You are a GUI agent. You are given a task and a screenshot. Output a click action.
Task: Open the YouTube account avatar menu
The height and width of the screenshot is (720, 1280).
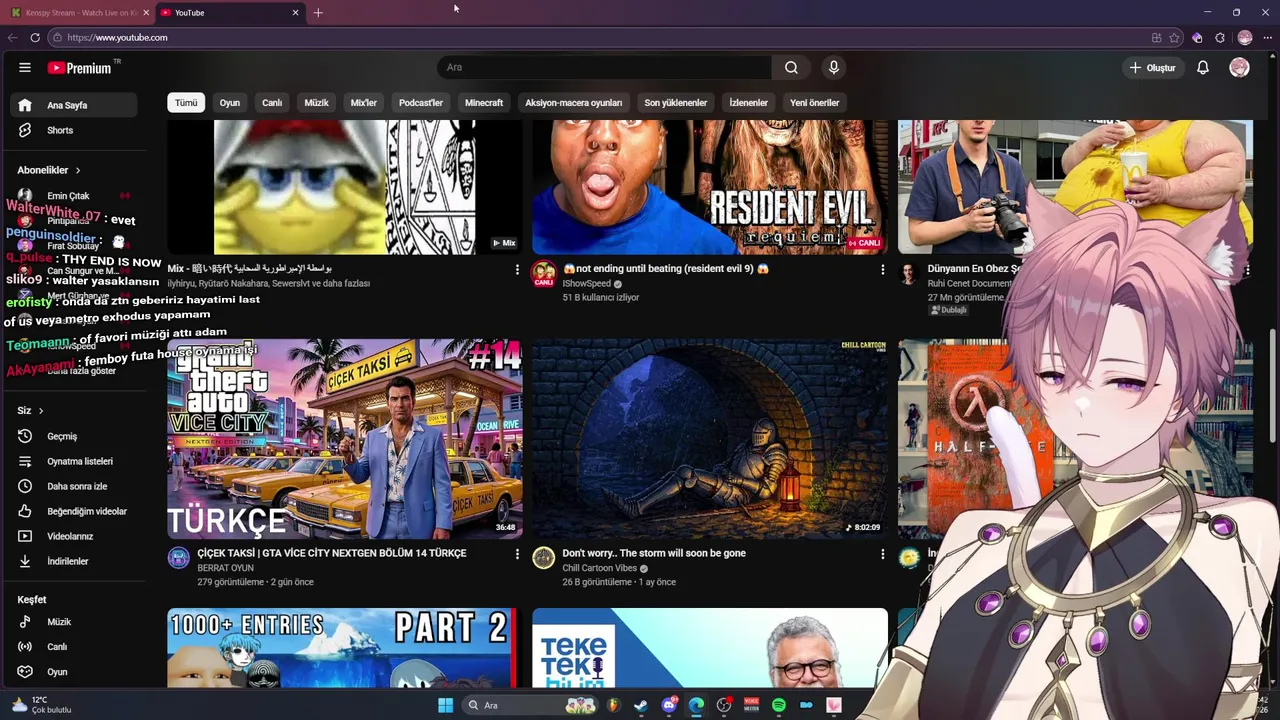[x=1239, y=68]
